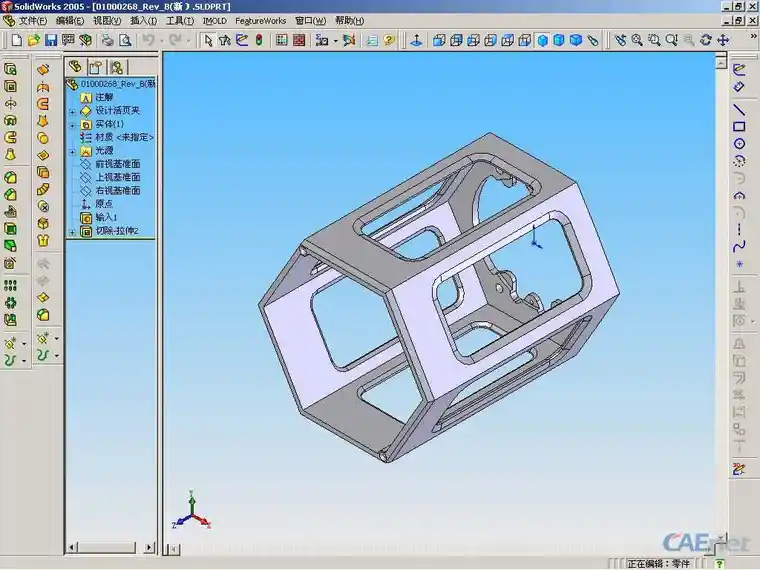Click the Previous View icon
Viewport: 760px width, 570px height.
pyautogui.click(x=620, y=40)
